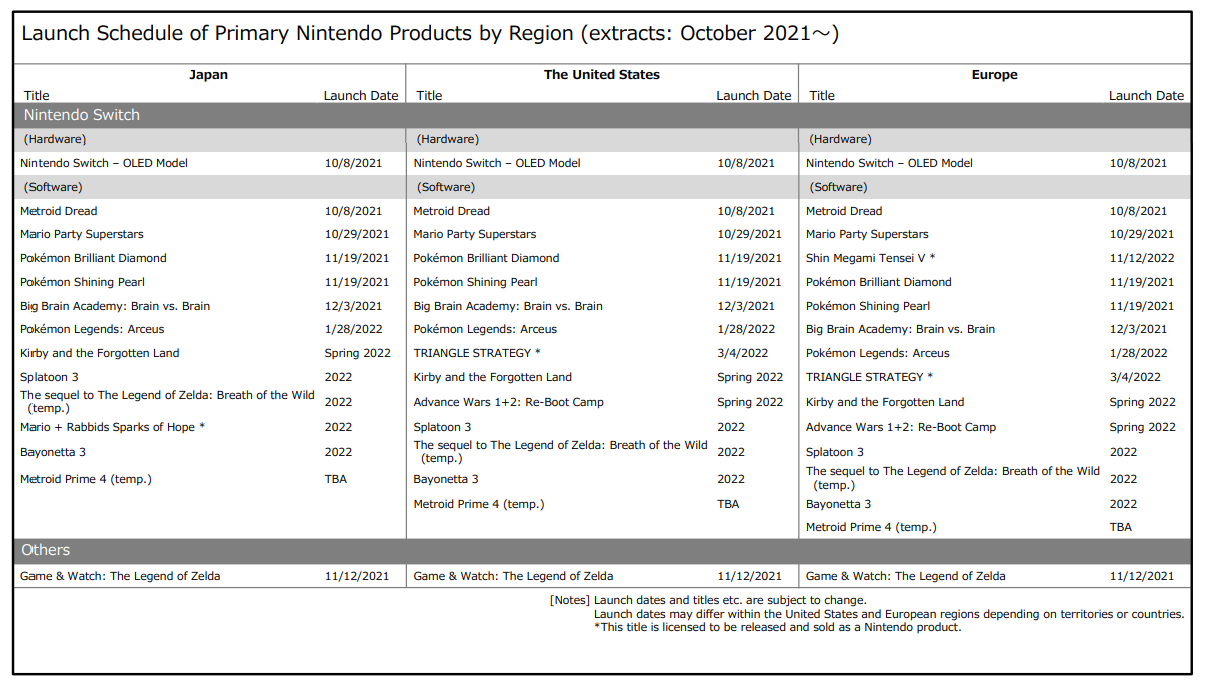
Task: Click 'Mario + Rabbids Sparks of Hope *' title
Action: click(112, 427)
